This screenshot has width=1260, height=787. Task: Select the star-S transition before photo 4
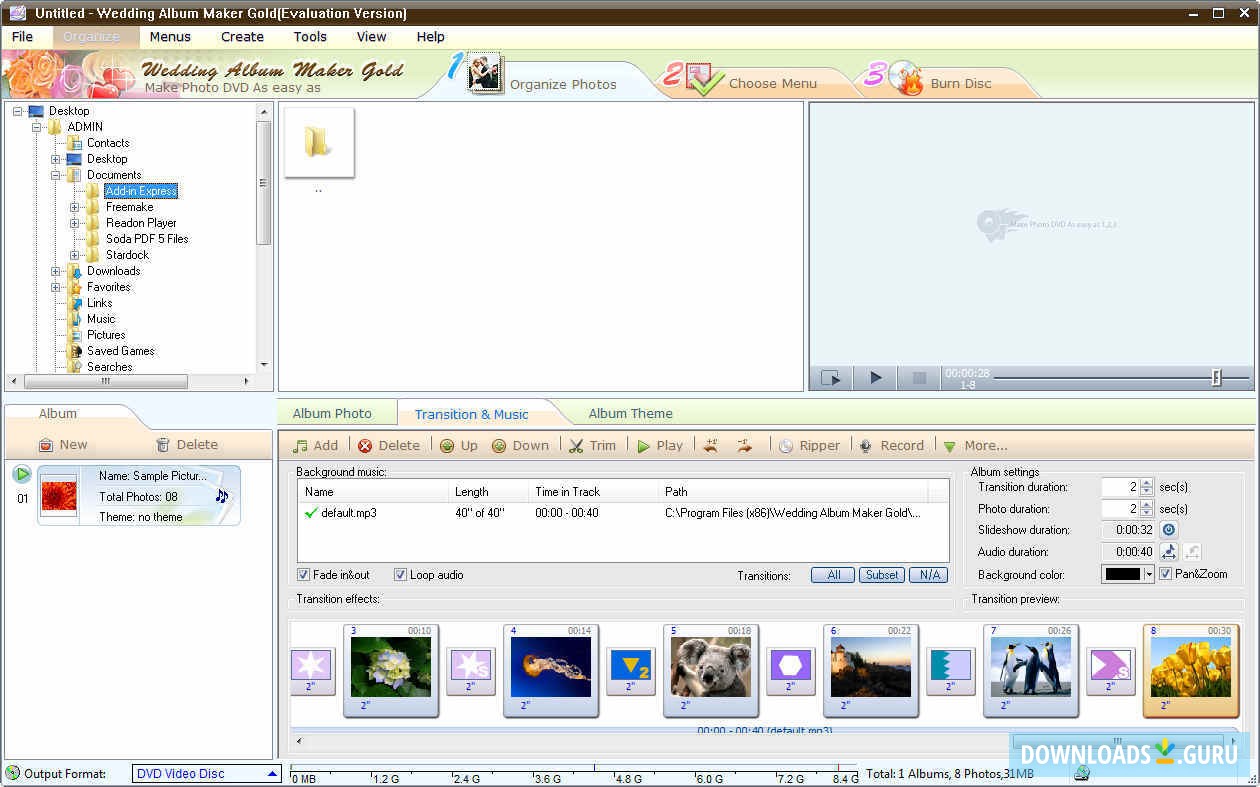pyautogui.click(x=470, y=671)
